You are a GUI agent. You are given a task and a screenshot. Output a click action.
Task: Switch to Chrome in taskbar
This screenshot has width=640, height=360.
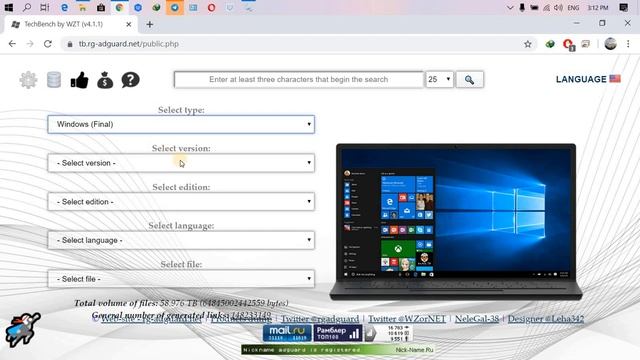point(119,7)
